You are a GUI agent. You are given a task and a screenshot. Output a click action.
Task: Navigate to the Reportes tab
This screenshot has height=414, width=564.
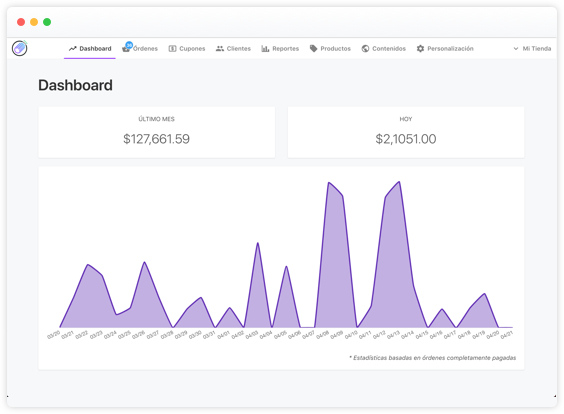[286, 49]
